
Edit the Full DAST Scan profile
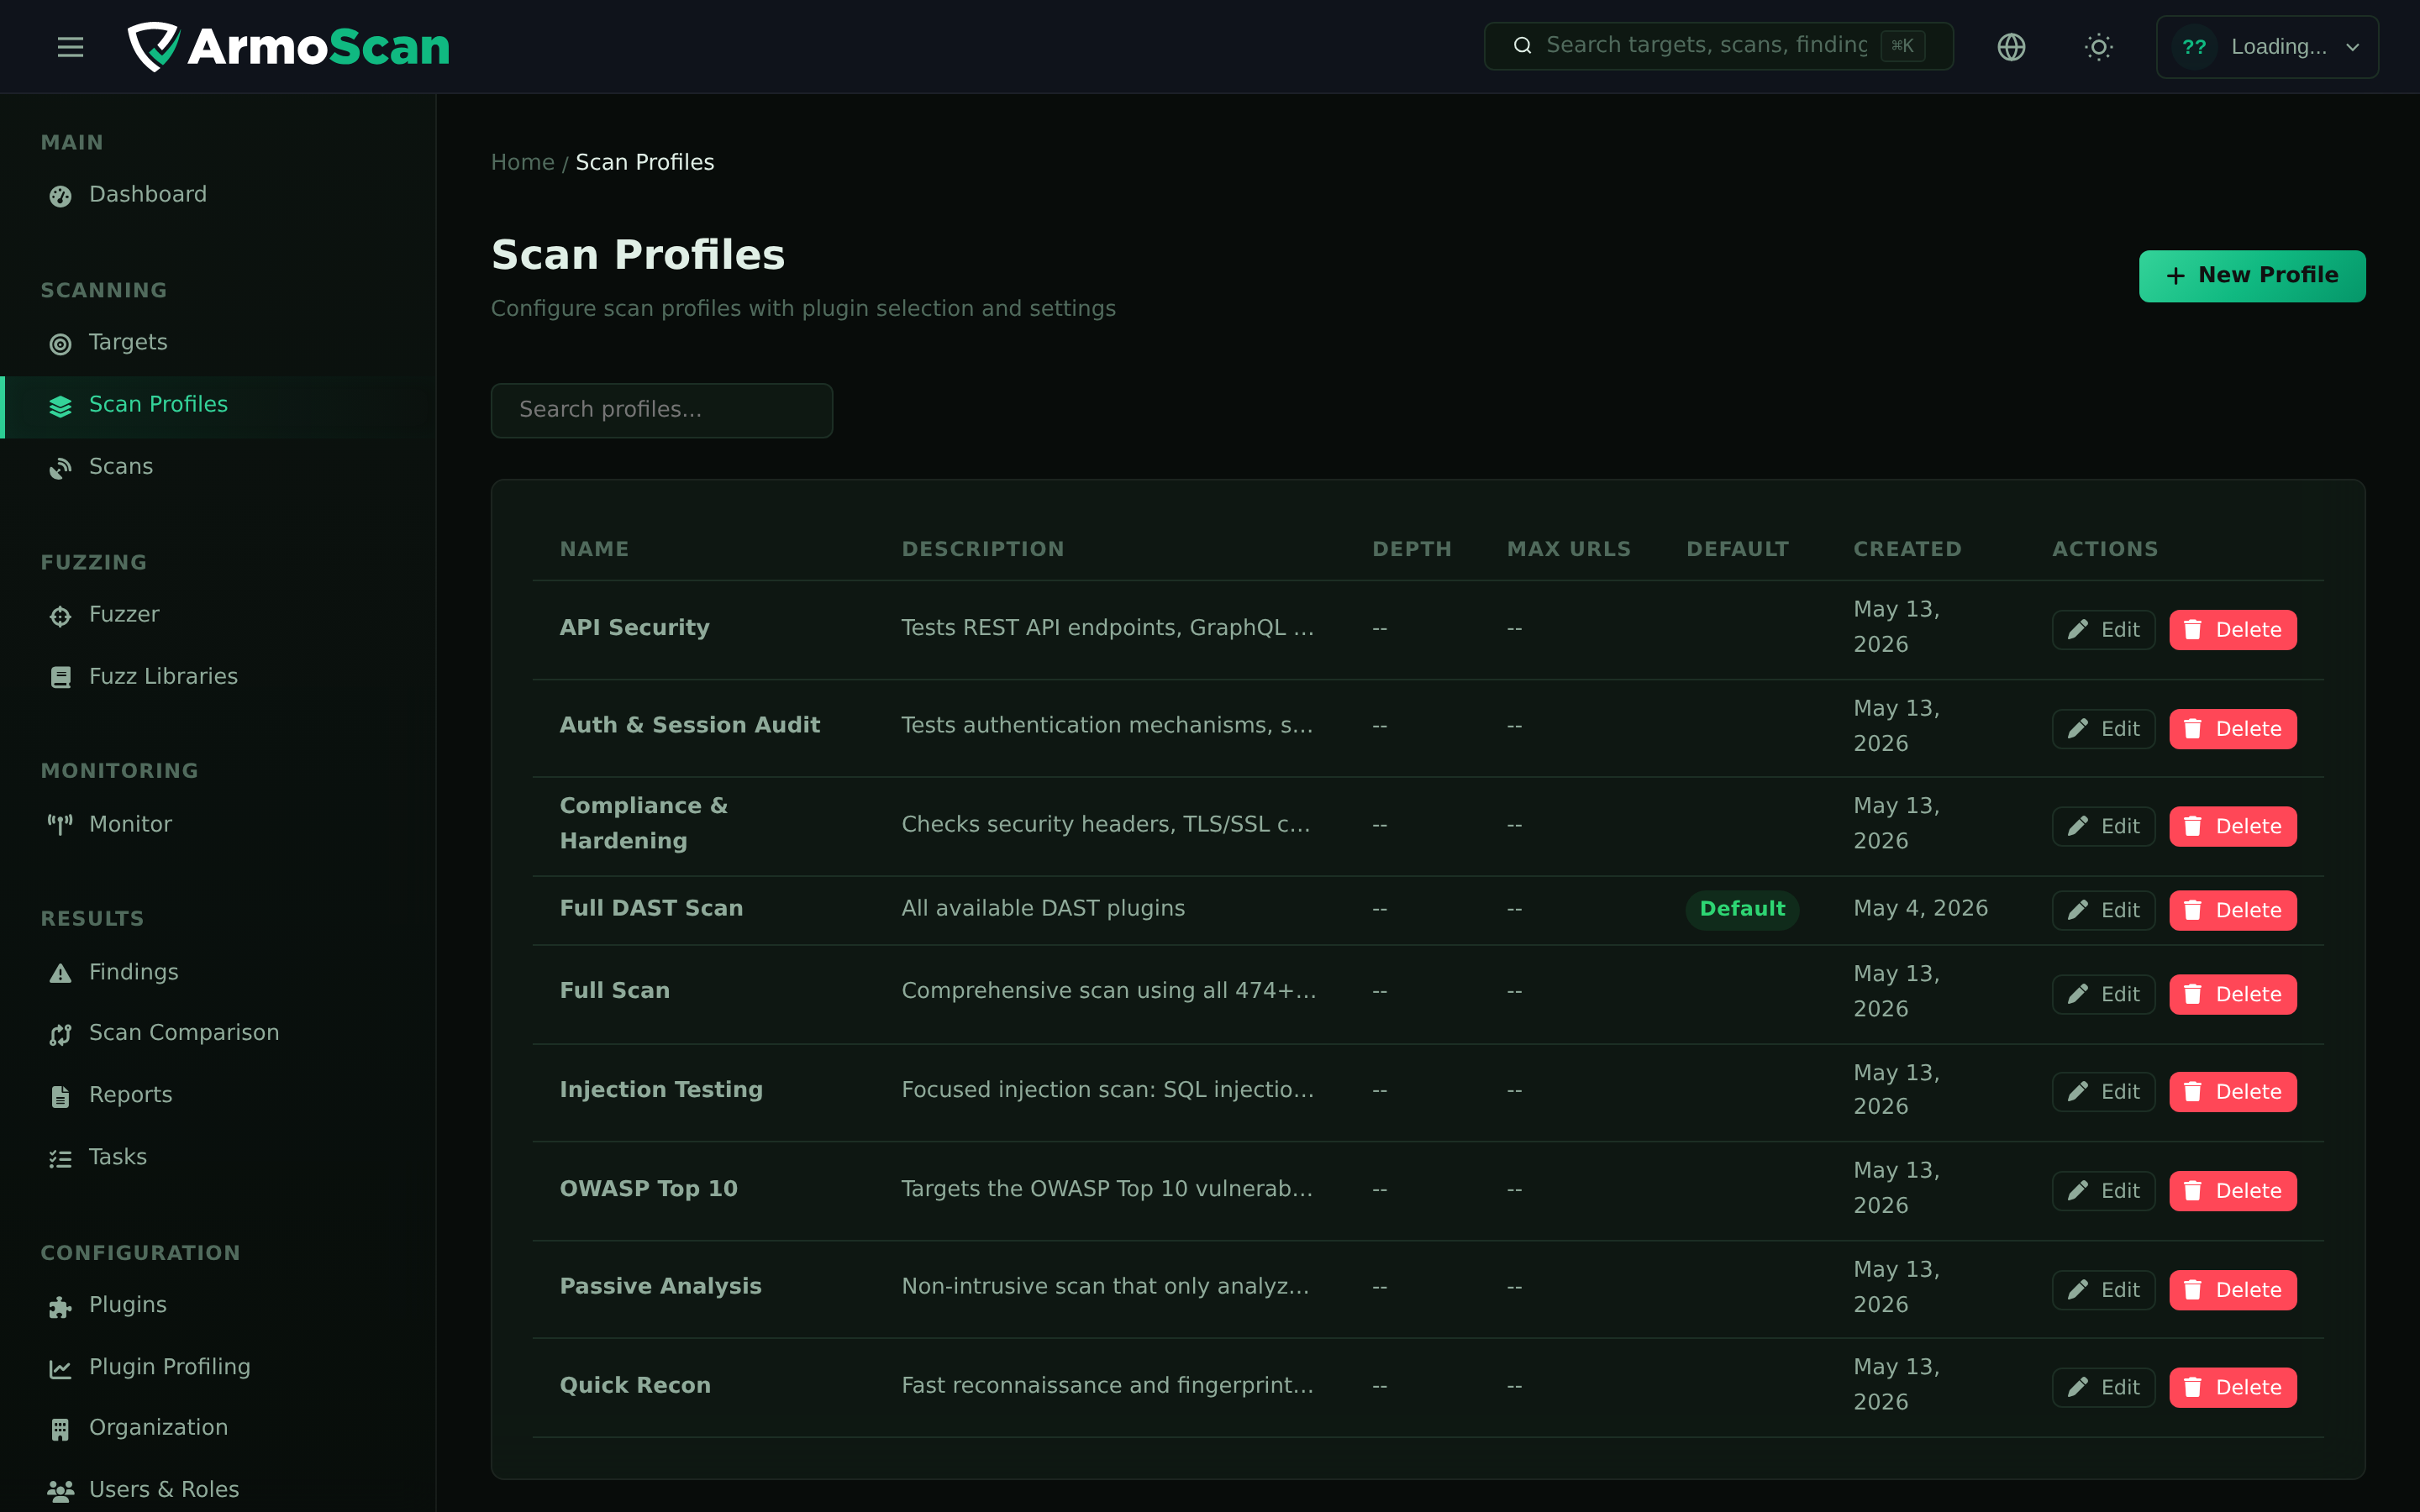click(2103, 911)
